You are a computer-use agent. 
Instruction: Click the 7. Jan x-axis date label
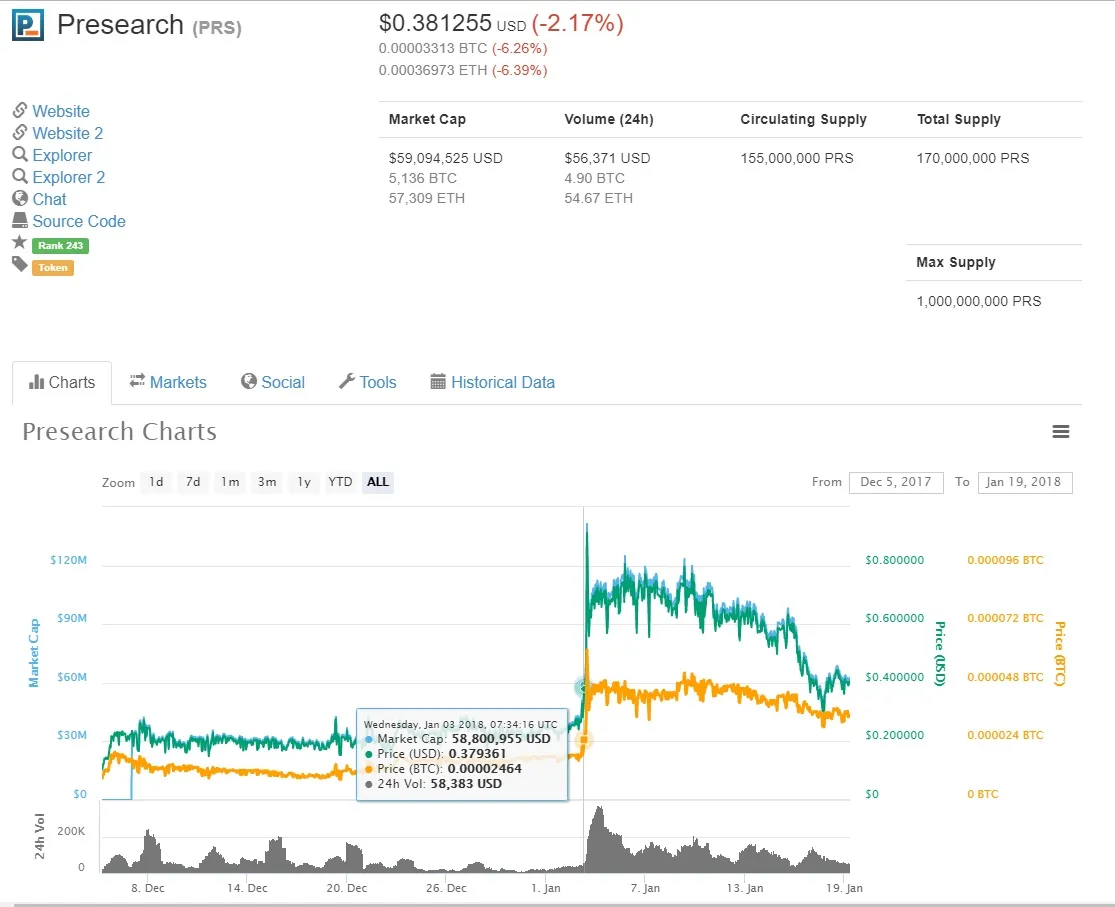point(645,888)
